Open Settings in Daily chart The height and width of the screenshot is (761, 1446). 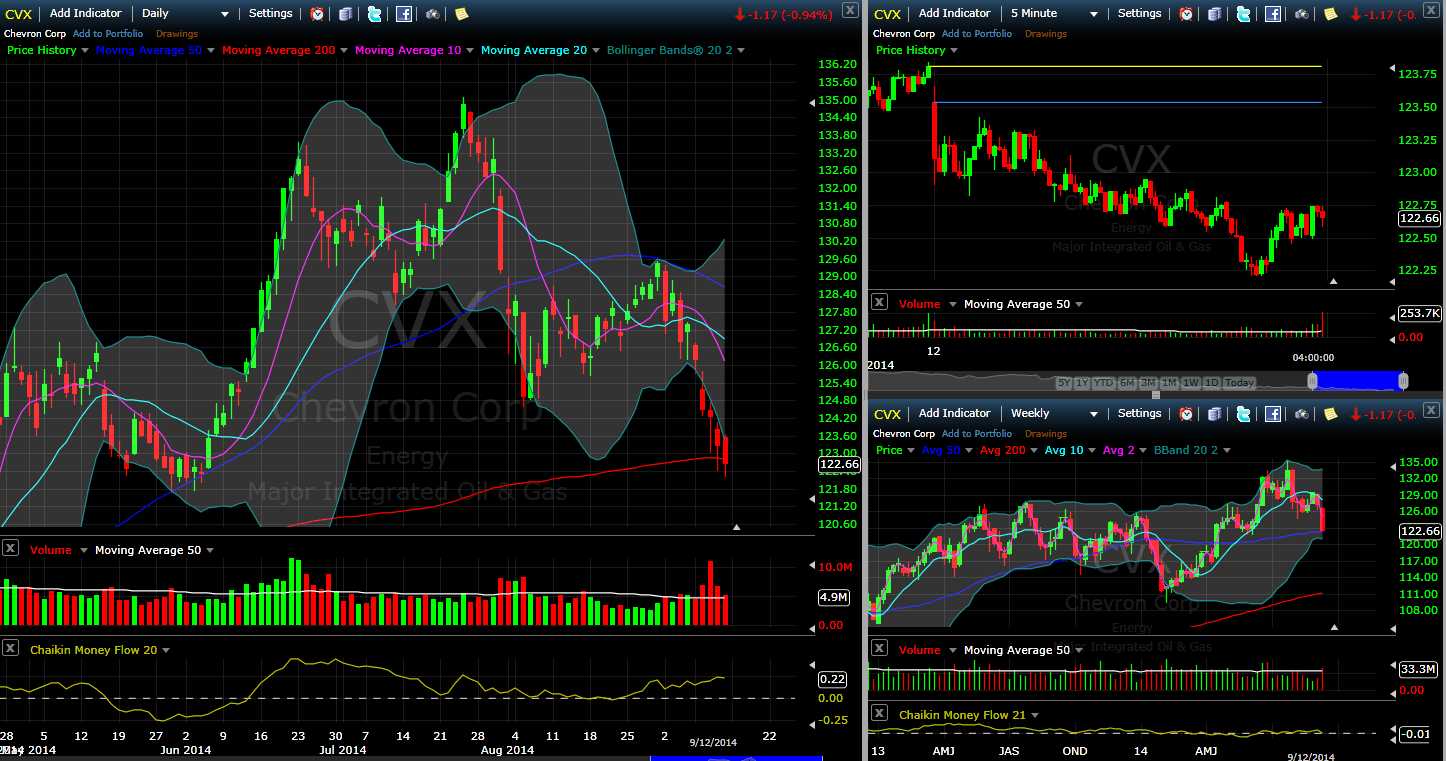point(271,14)
